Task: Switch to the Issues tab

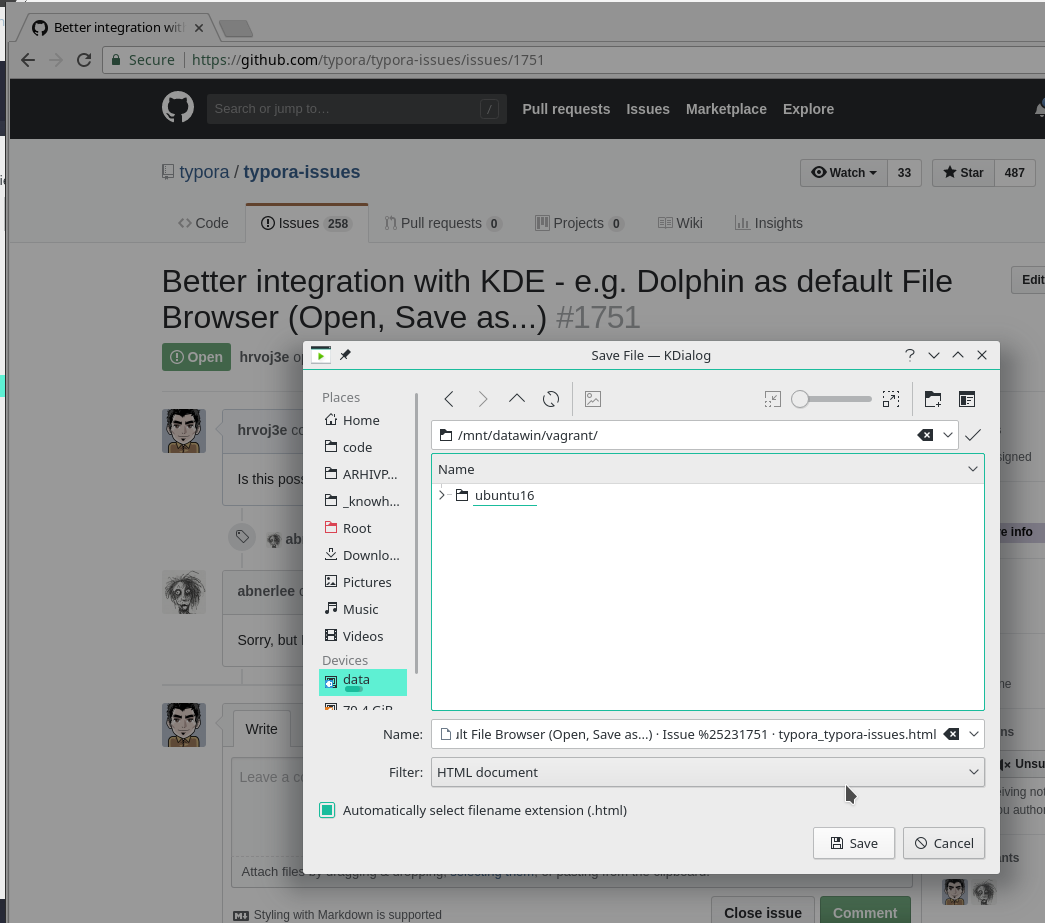Action: click(306, 222)
